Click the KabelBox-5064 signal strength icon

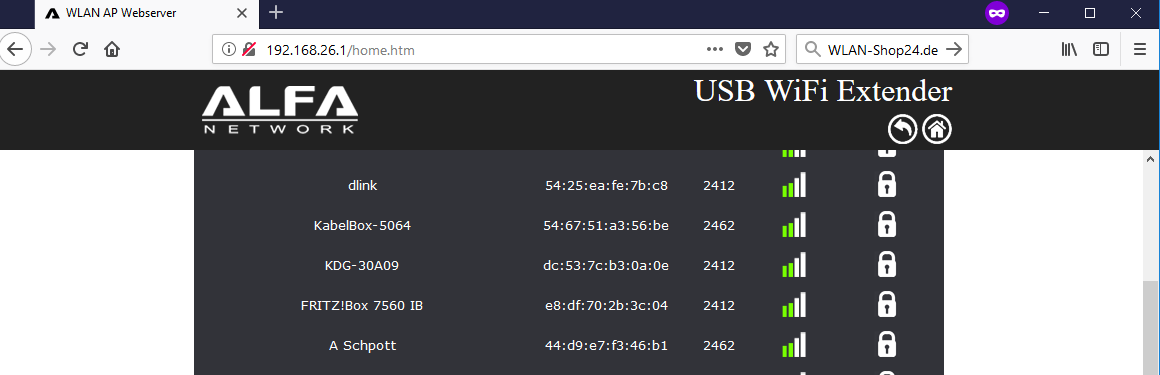[x=794, y=225]
